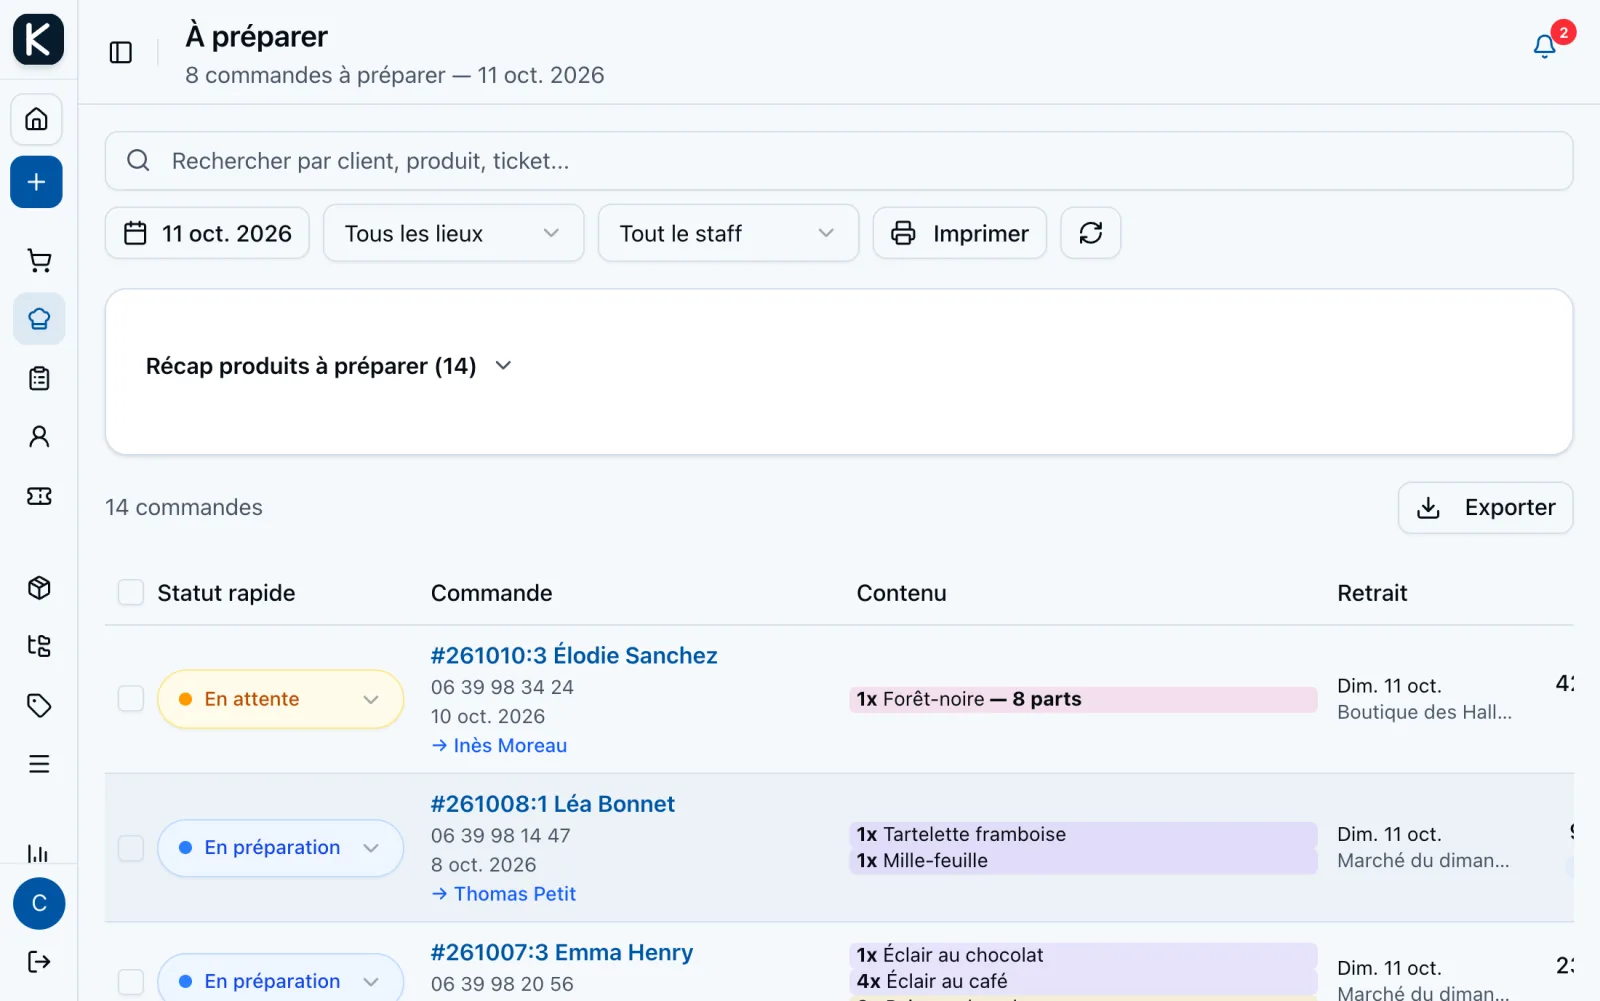Check the select-all checkbox in header
Image resolution: width=1600 pixels, height=1001 pixels.
pyautogui.click(x=131, y=593)
